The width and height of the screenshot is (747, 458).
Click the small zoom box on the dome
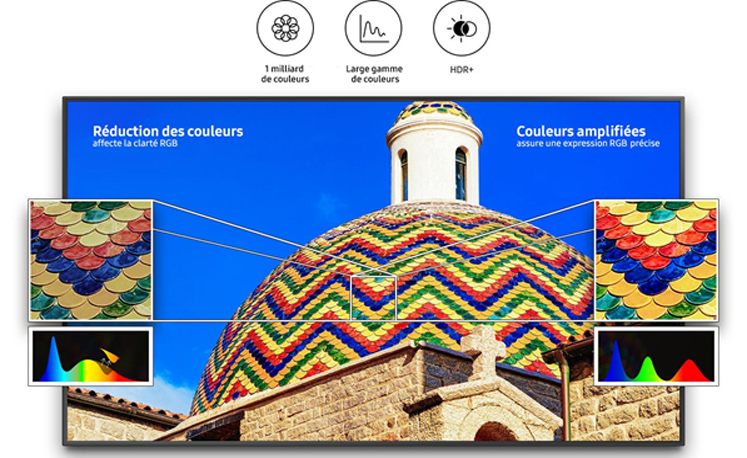[x=374, y=297]
